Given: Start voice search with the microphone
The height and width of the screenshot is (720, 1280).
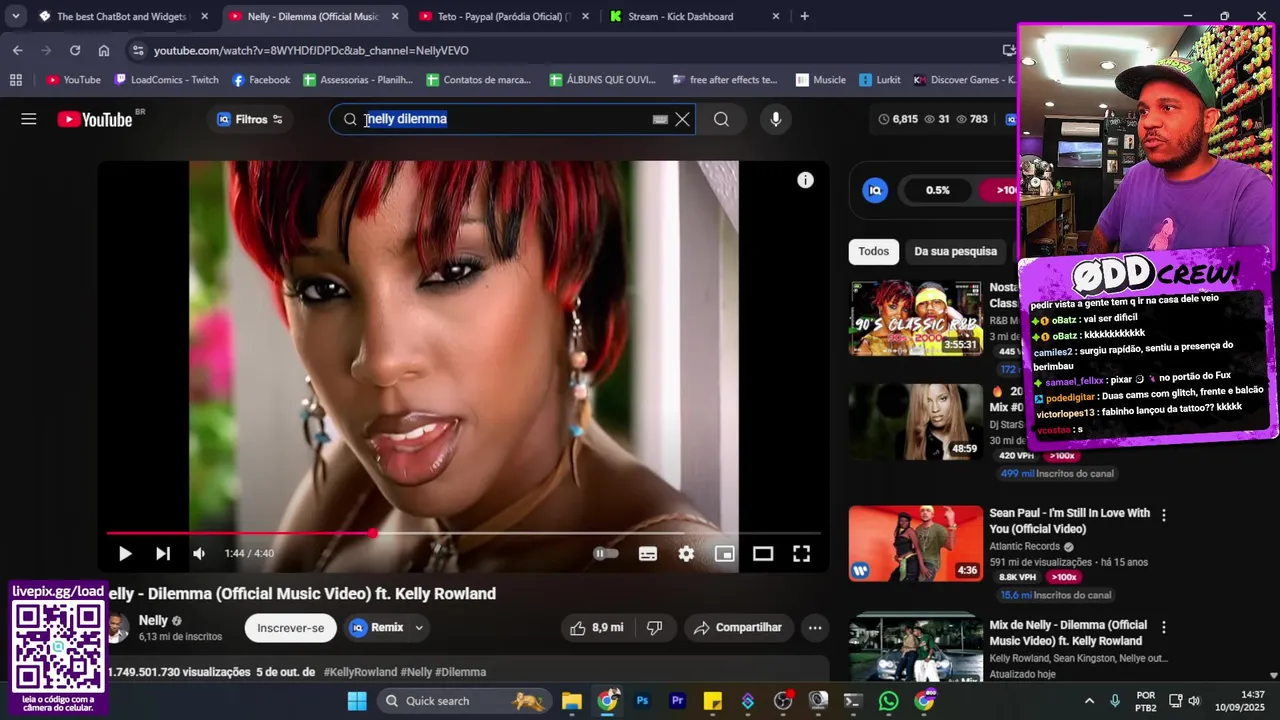Looking at the screenshot, I should point(775,119).
